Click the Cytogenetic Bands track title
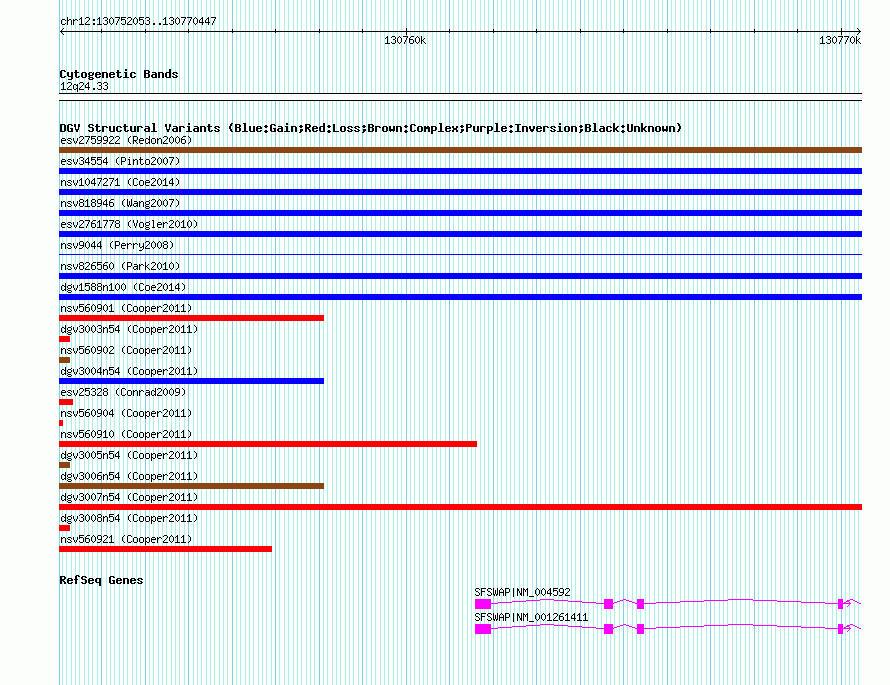 (x=119, y=74)
